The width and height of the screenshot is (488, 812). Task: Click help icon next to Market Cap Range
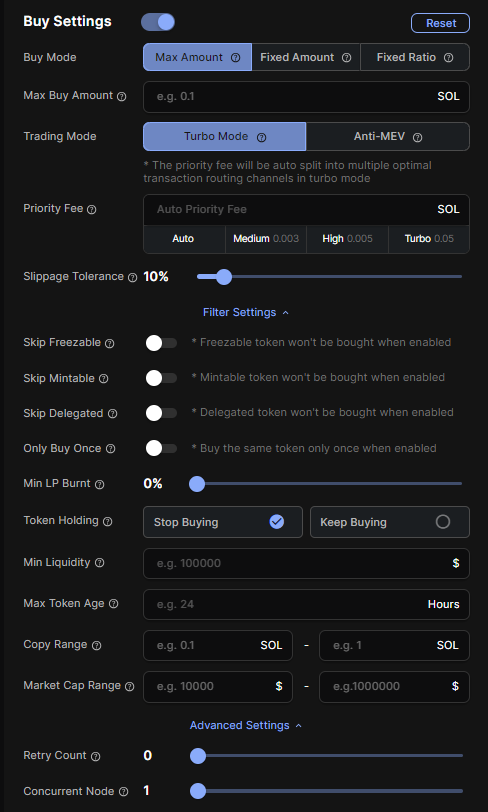pos(130,686)
